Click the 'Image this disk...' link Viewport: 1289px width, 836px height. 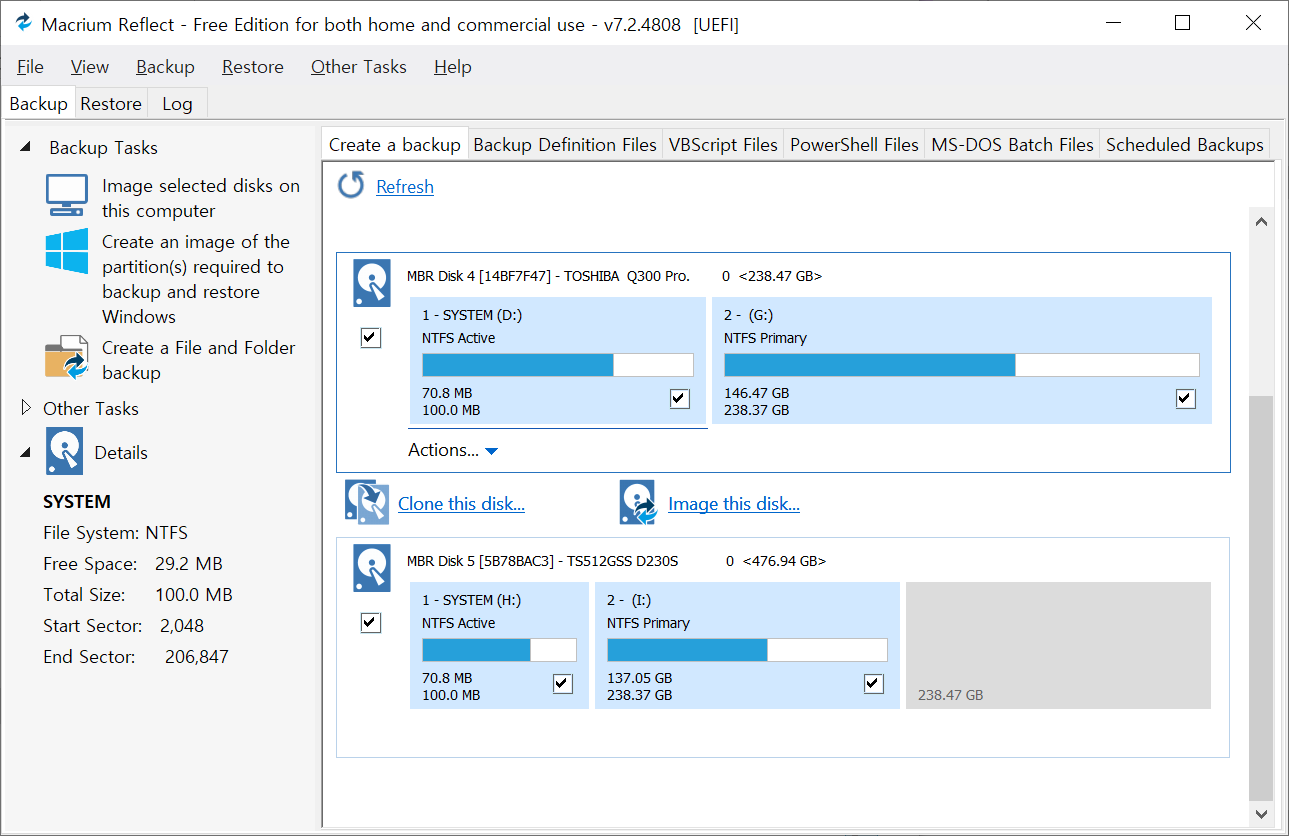coord(733,504)
